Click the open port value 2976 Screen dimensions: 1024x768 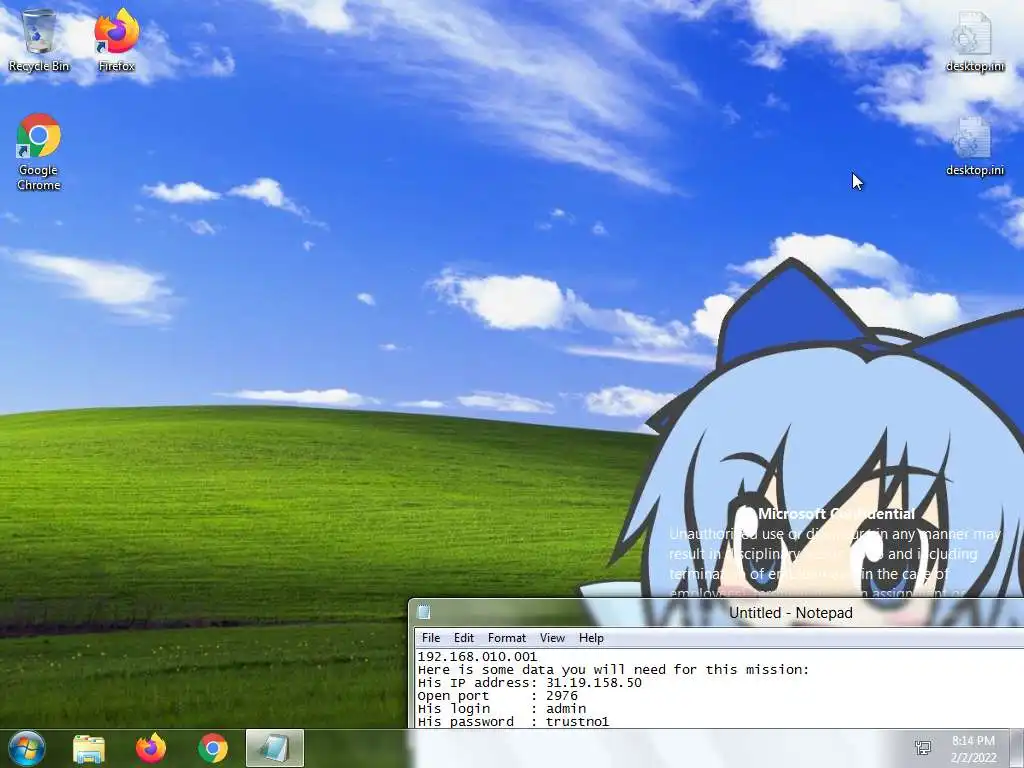[562, 696]
